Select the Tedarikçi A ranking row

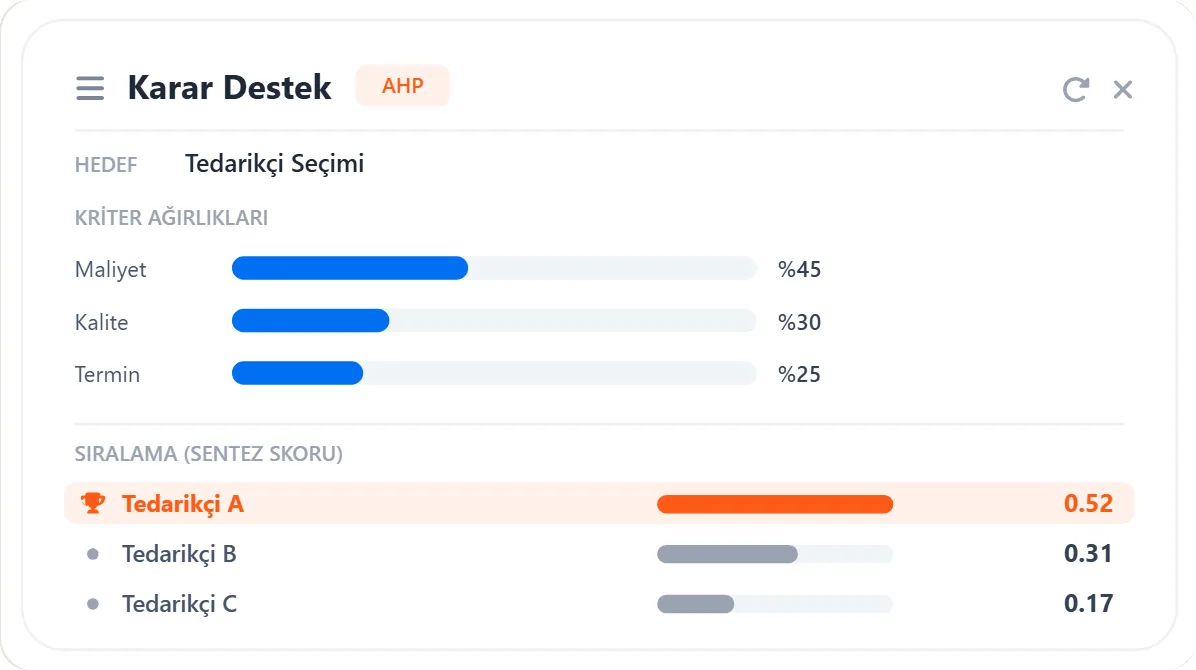[x=599, y=503]
